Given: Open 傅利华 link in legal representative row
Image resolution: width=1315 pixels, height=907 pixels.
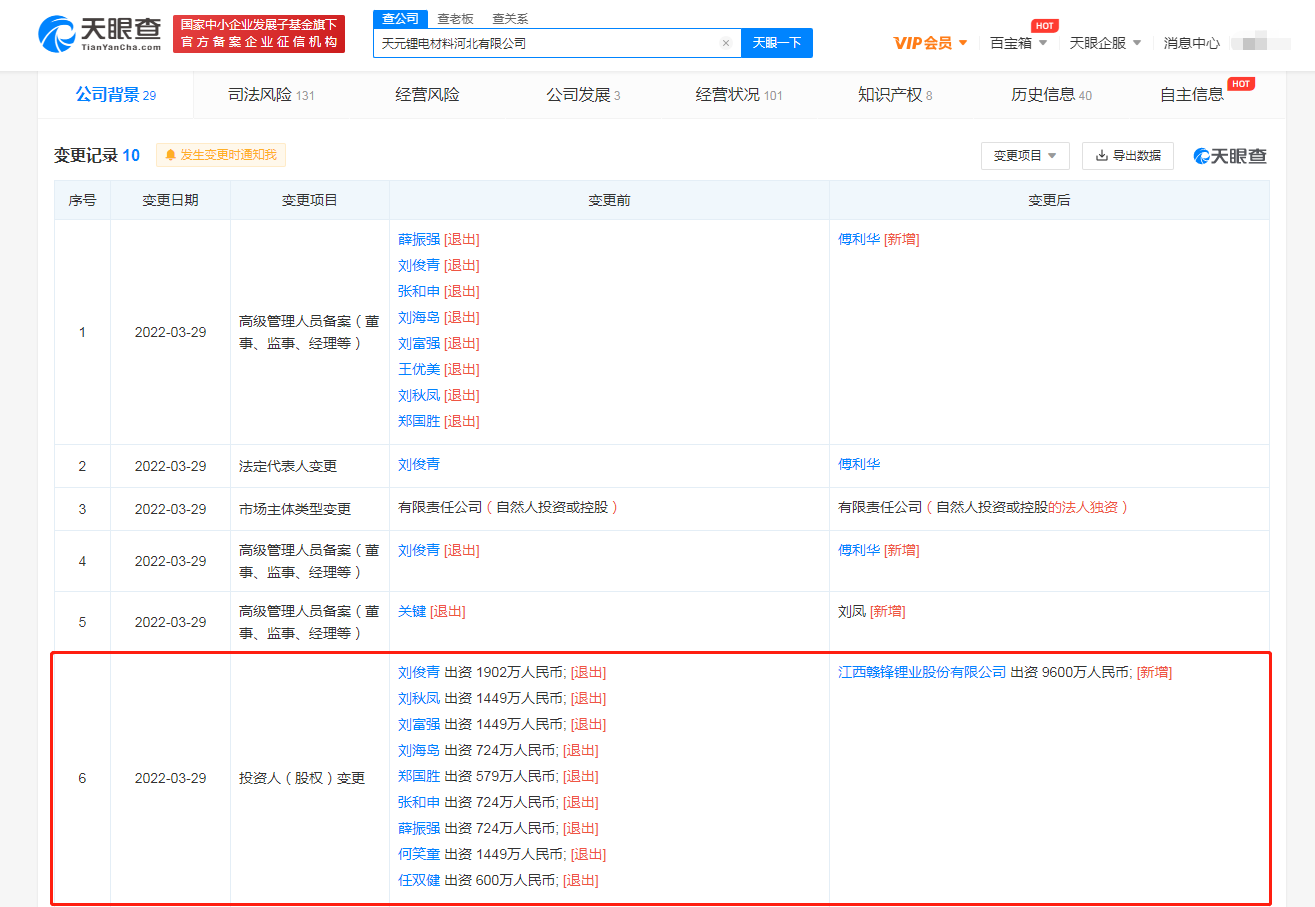Looking at the screenshot, I should tap(859, 465).
